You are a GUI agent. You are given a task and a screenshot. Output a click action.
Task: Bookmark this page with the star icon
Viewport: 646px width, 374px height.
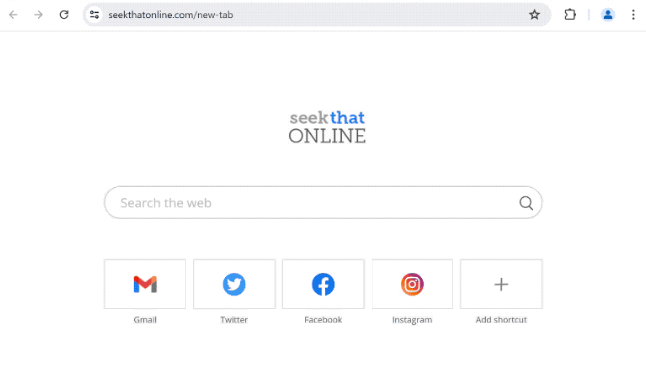(534, 15)
